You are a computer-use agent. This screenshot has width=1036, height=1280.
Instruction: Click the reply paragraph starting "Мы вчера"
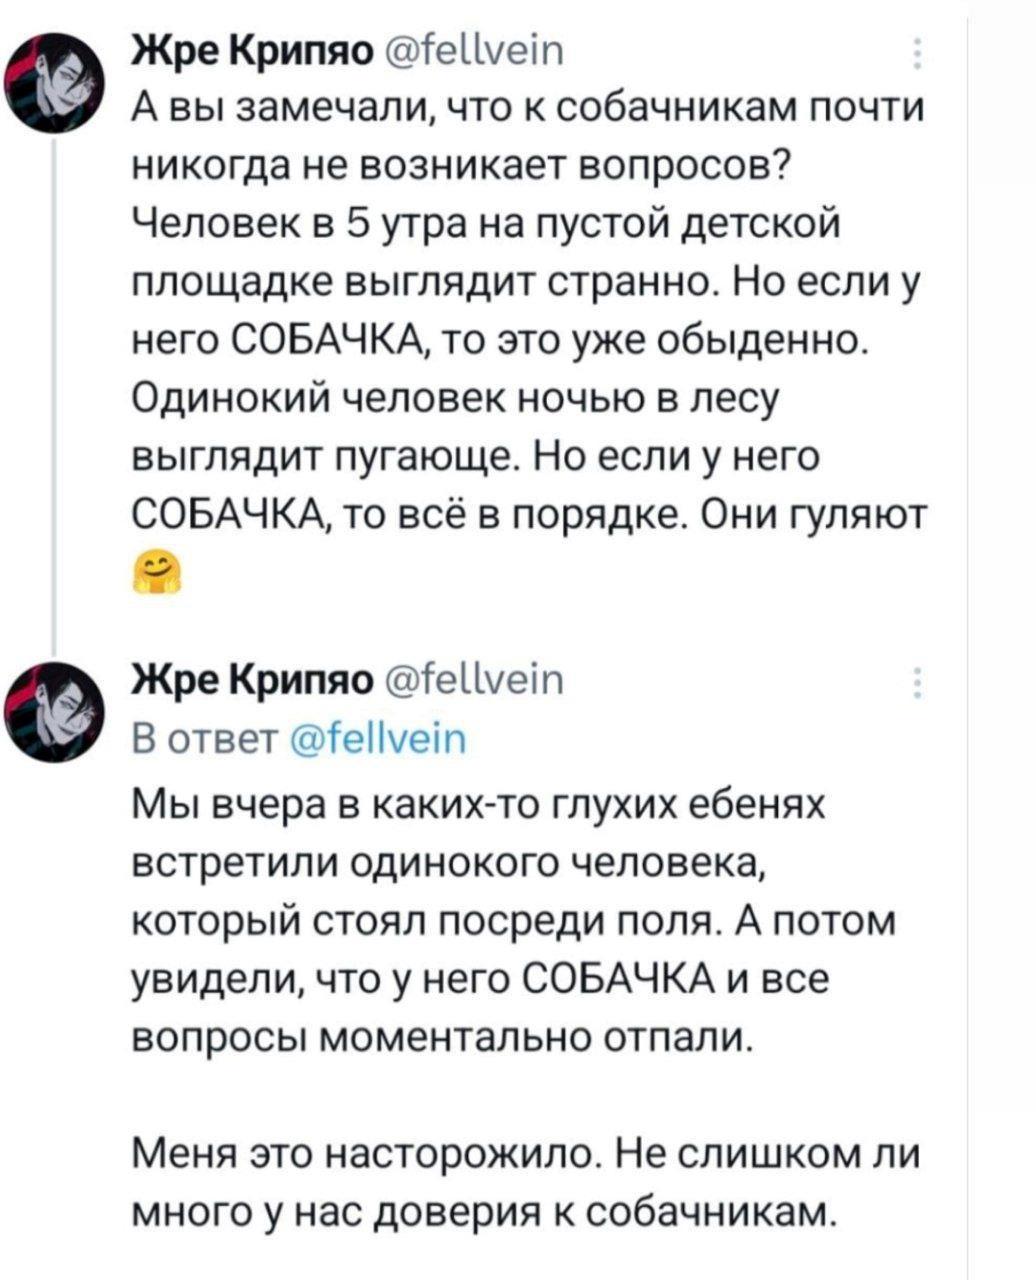(x=515, y=915)
